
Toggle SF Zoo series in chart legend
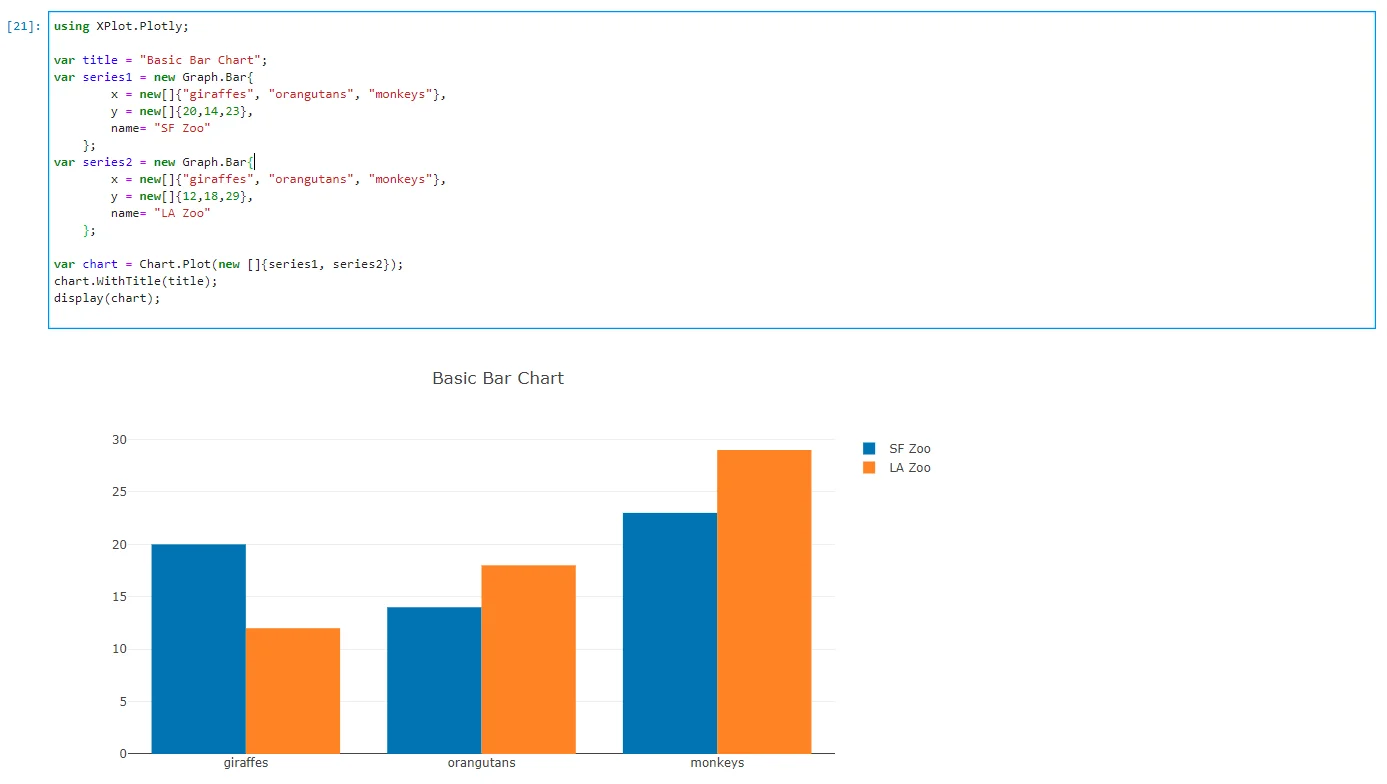click(909, 449)
